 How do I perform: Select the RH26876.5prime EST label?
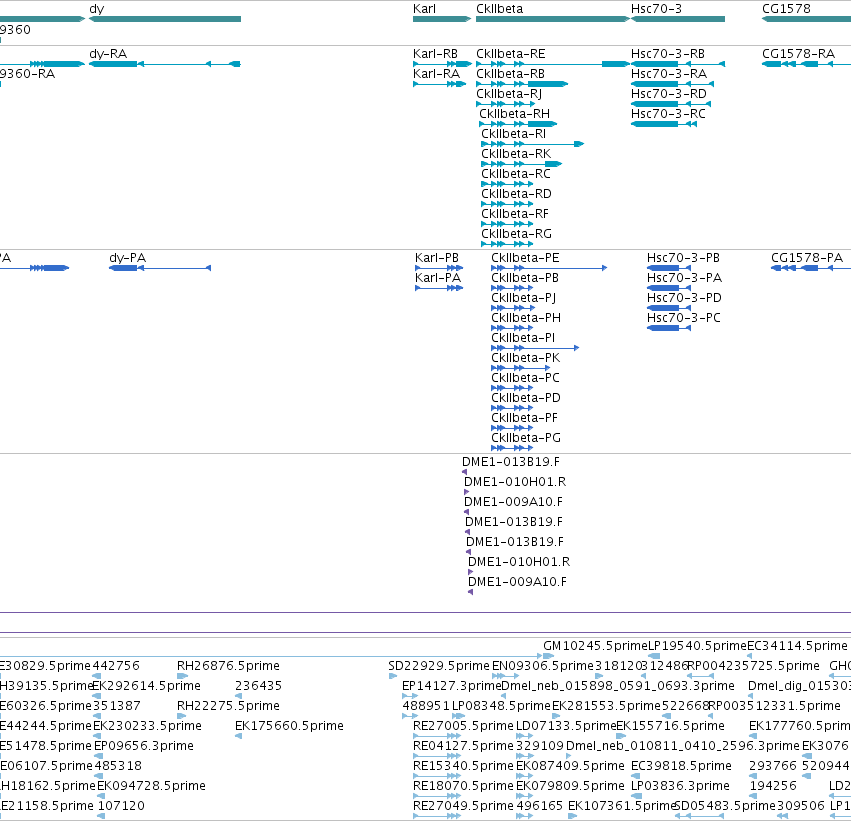click(x=228, y=666)
